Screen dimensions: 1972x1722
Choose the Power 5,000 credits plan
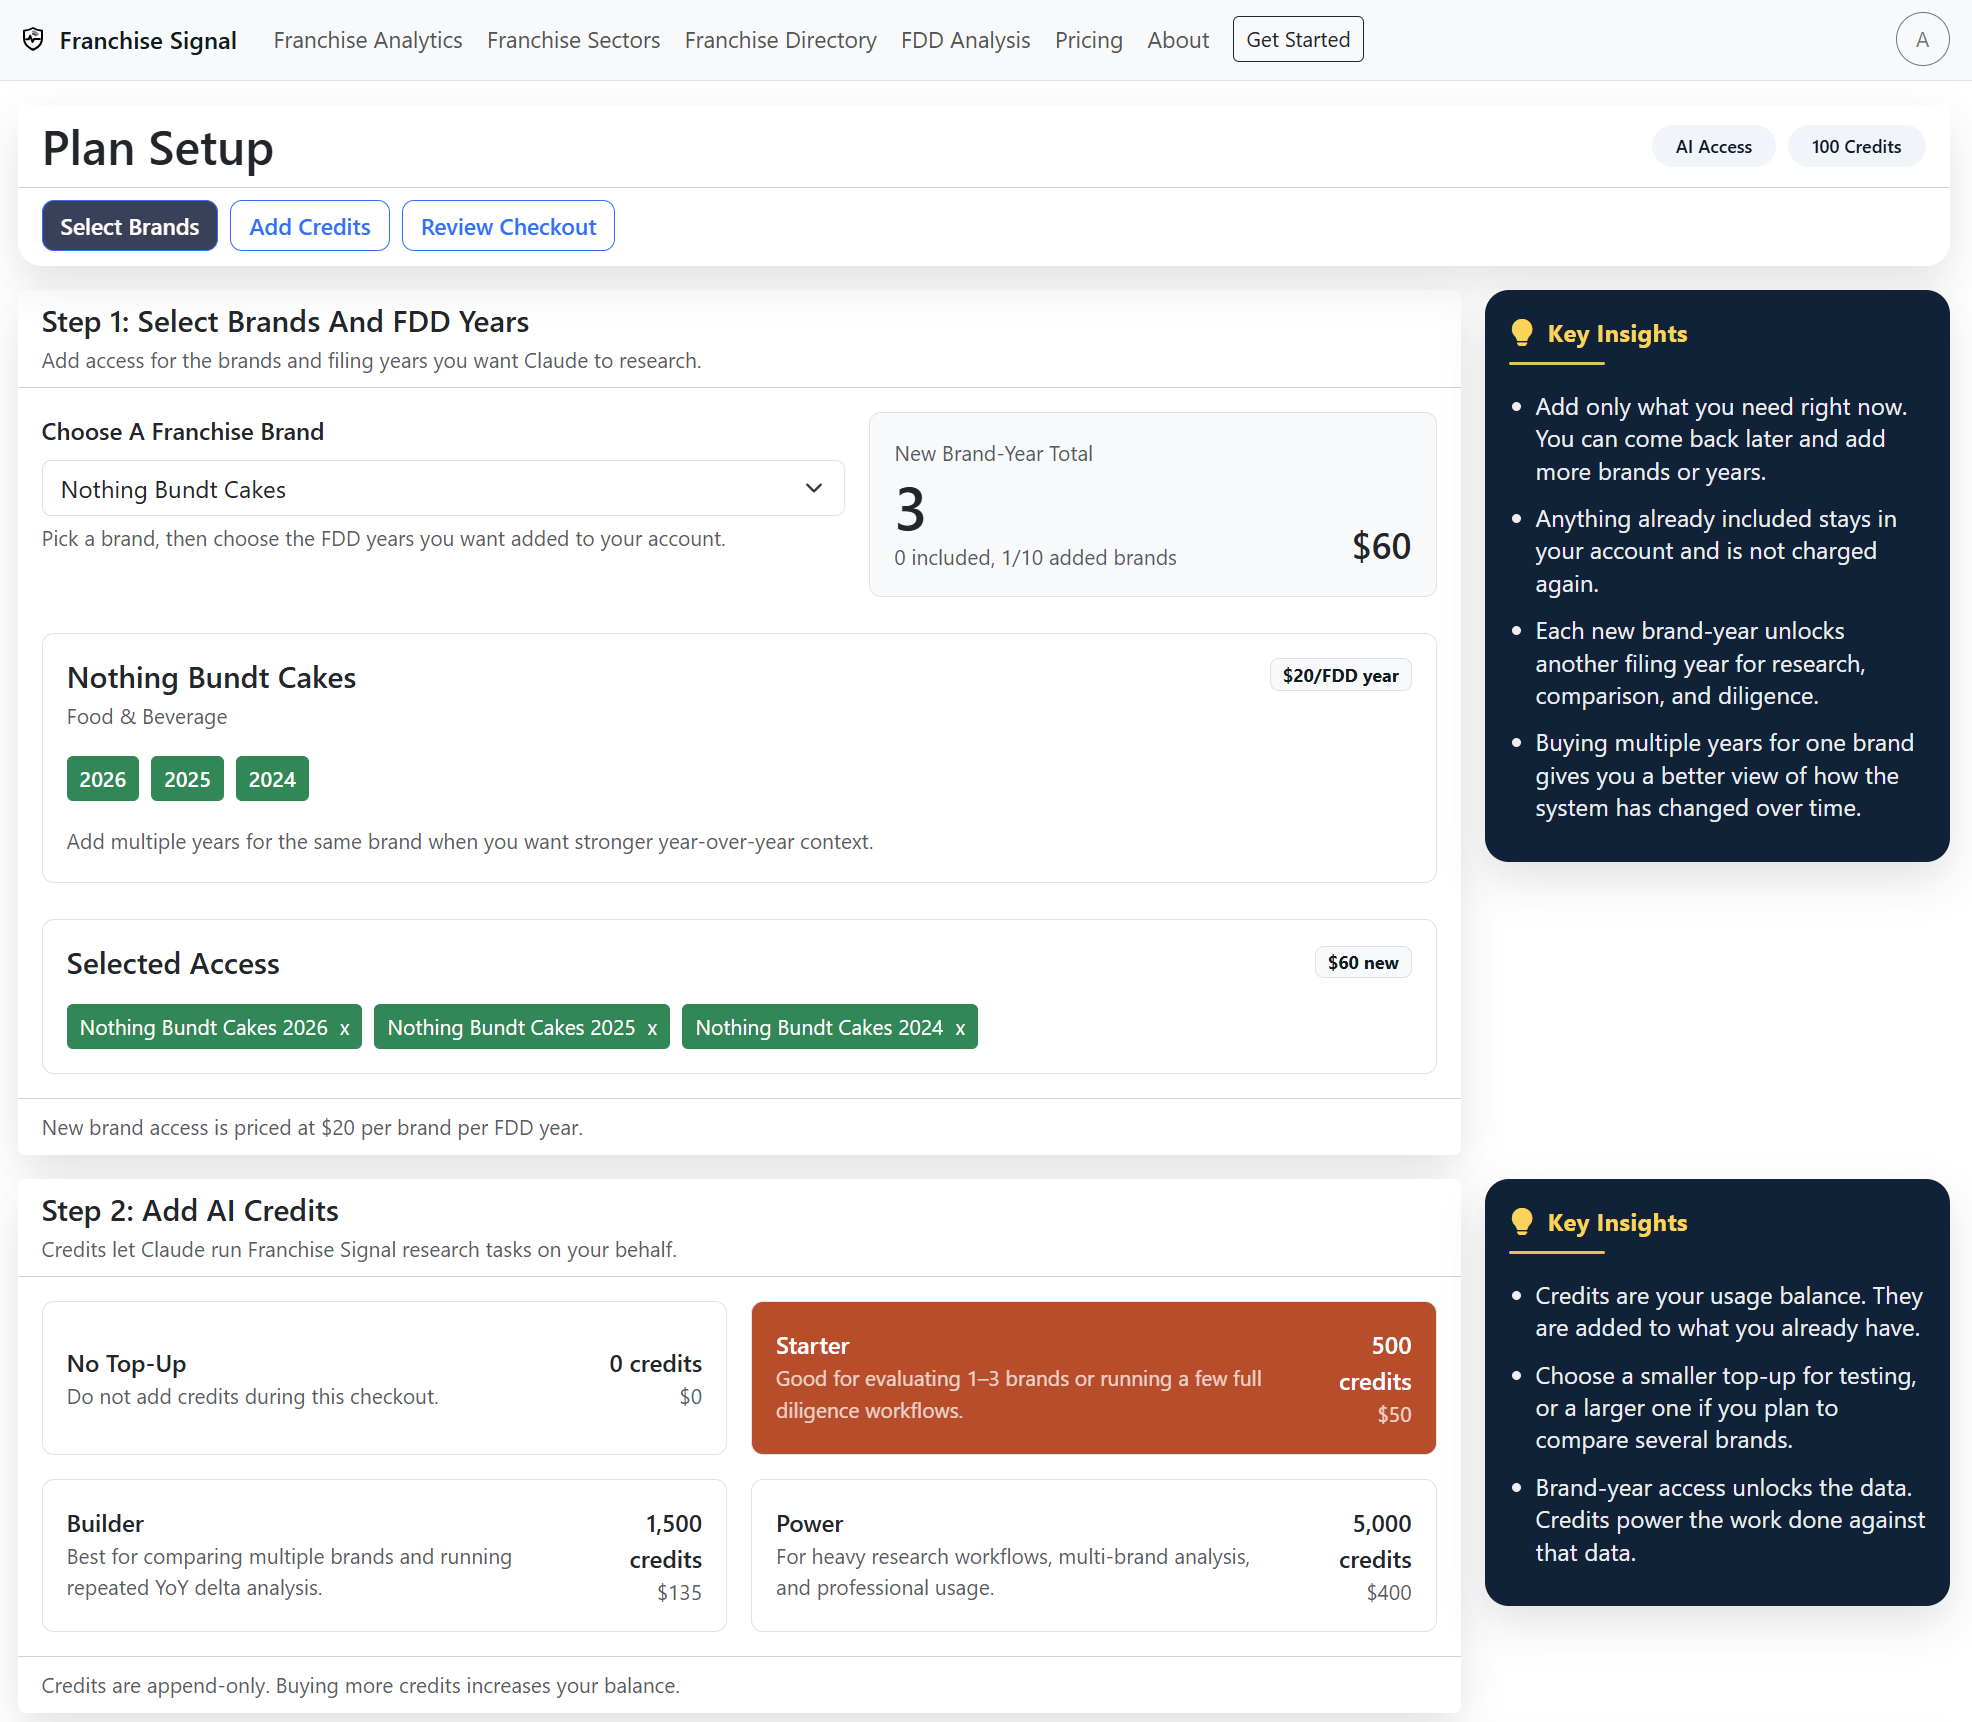pos(1093,1556)
